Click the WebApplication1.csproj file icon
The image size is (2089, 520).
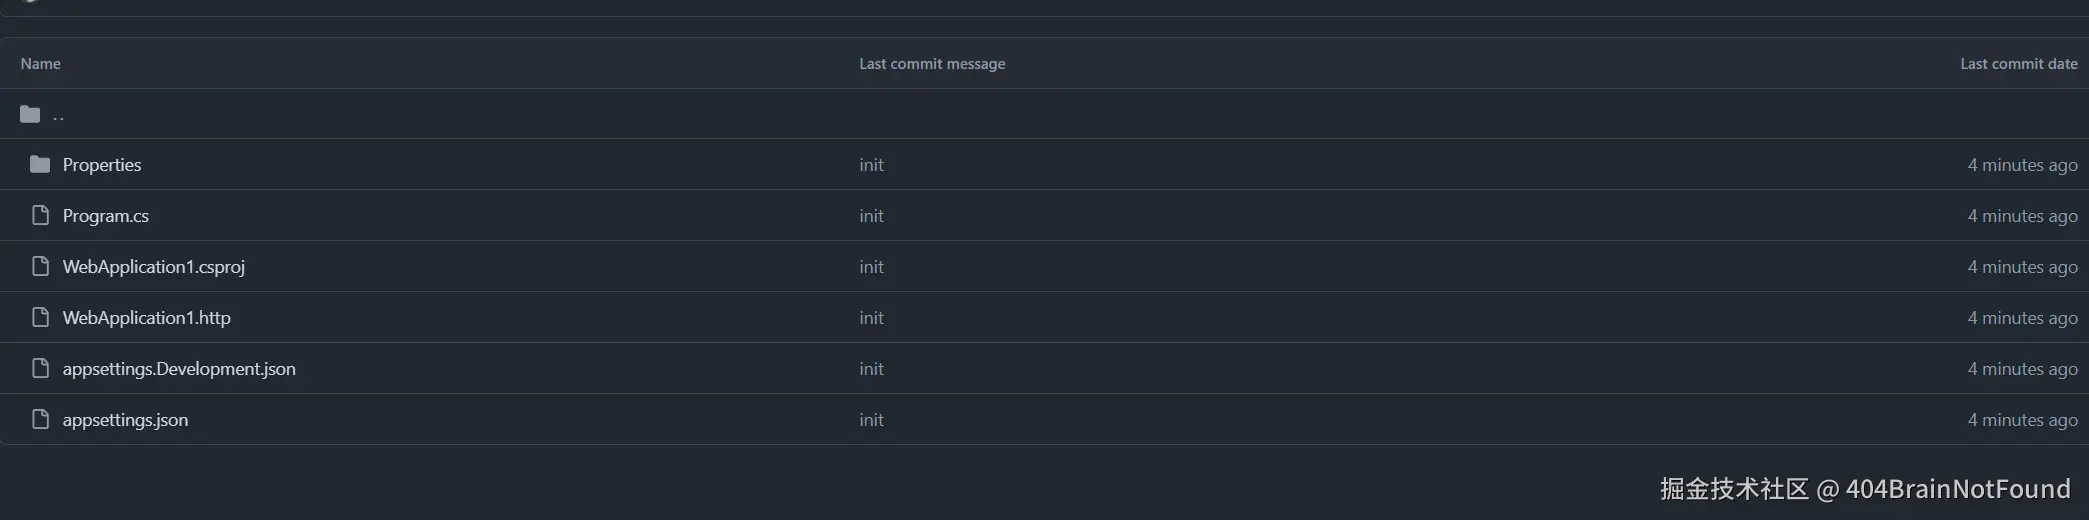coord(40,266)
